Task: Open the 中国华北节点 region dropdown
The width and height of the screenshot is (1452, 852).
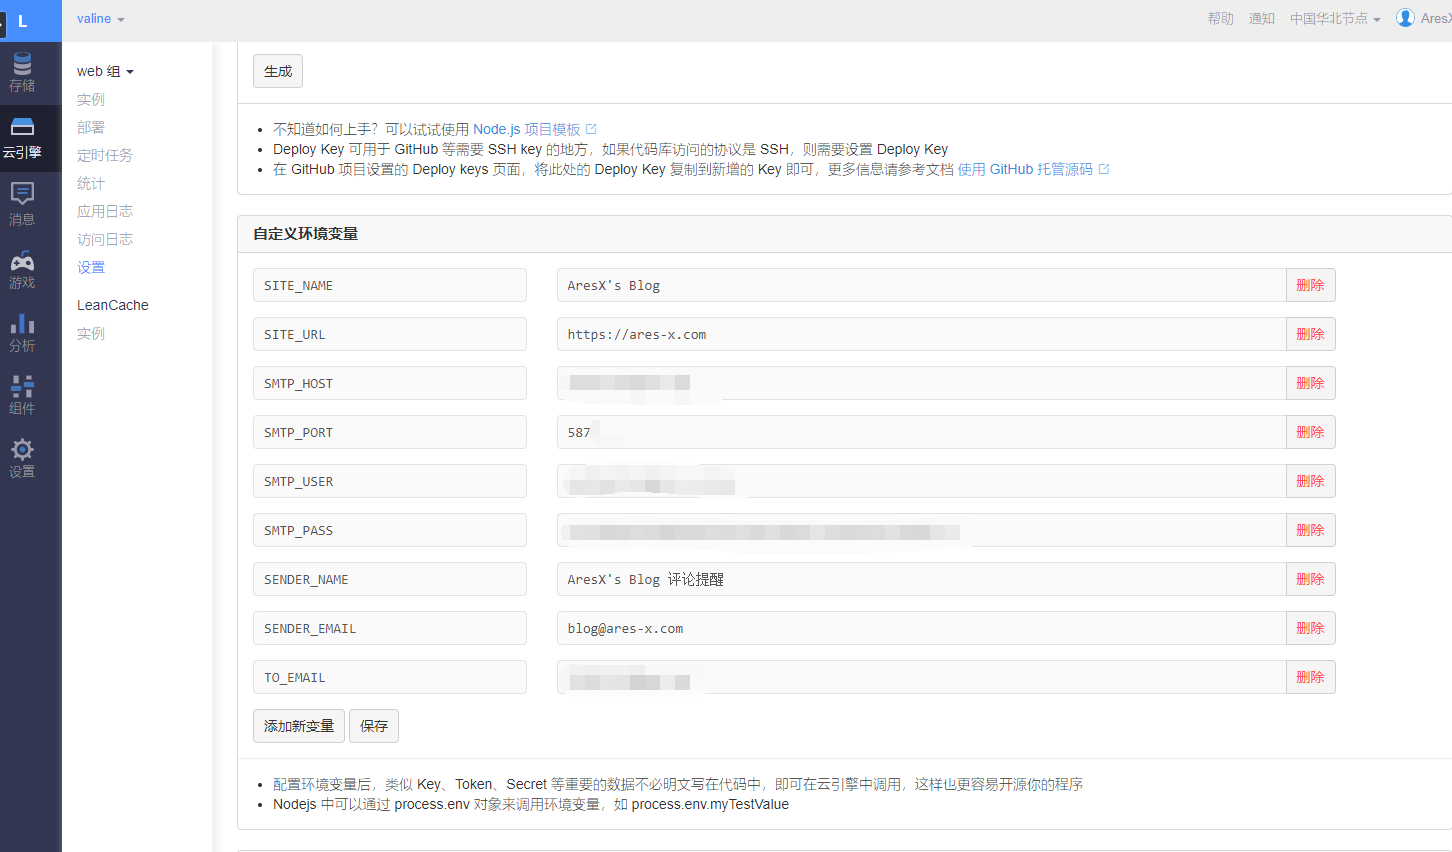Action: pos(1334,19)
